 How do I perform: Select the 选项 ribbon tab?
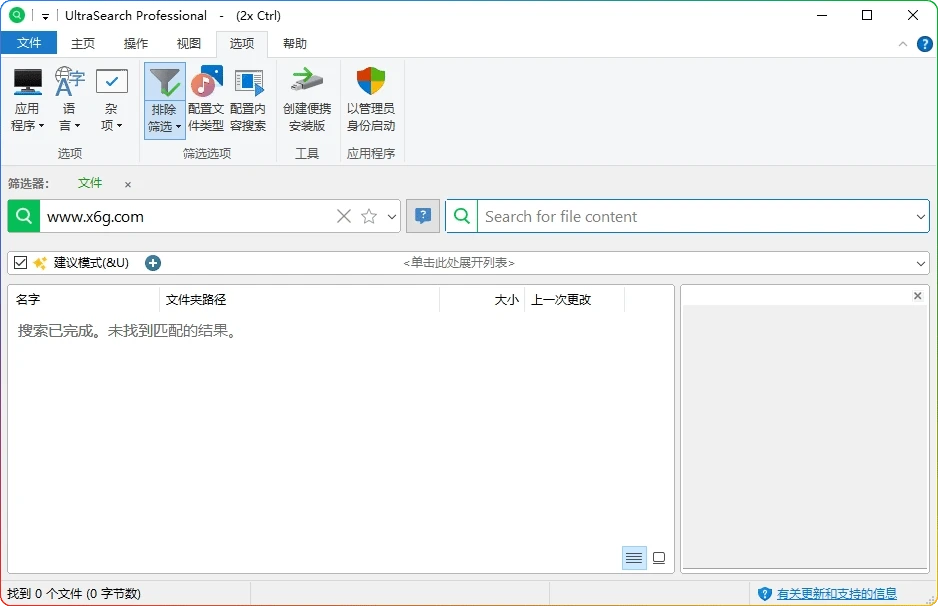pyautogui.click(x=242, y=44)
